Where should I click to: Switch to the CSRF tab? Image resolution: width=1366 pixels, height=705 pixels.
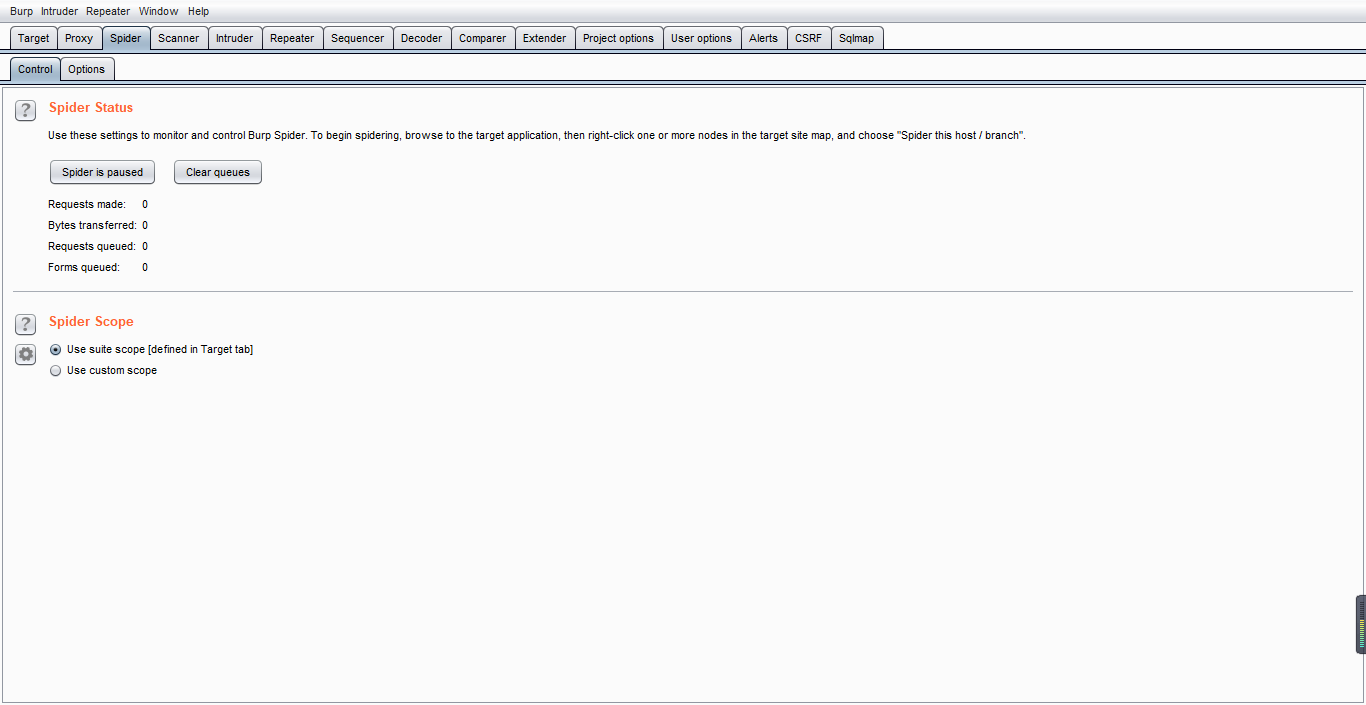click(809, 38)
